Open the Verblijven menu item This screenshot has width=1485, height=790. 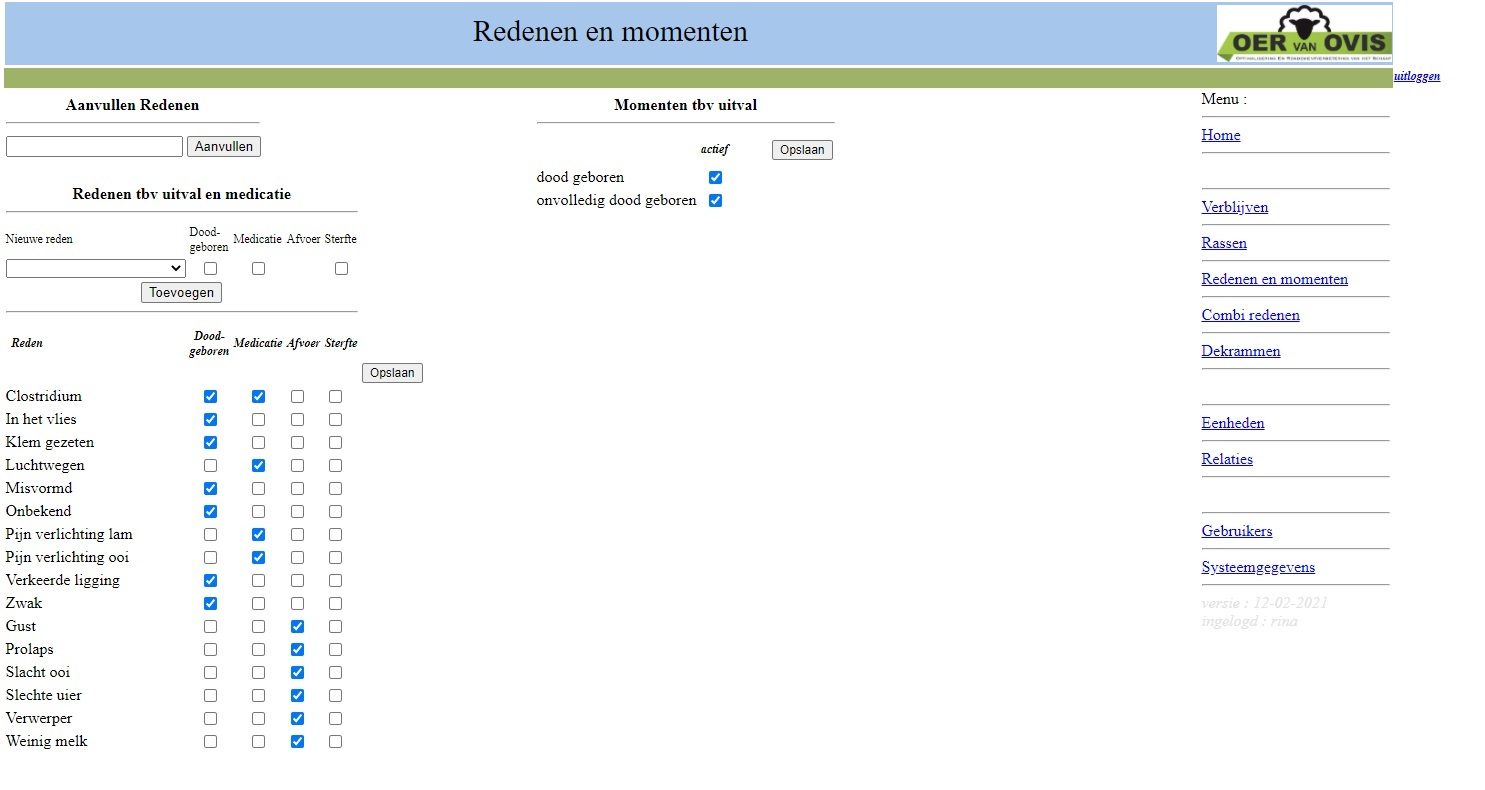1234,207
